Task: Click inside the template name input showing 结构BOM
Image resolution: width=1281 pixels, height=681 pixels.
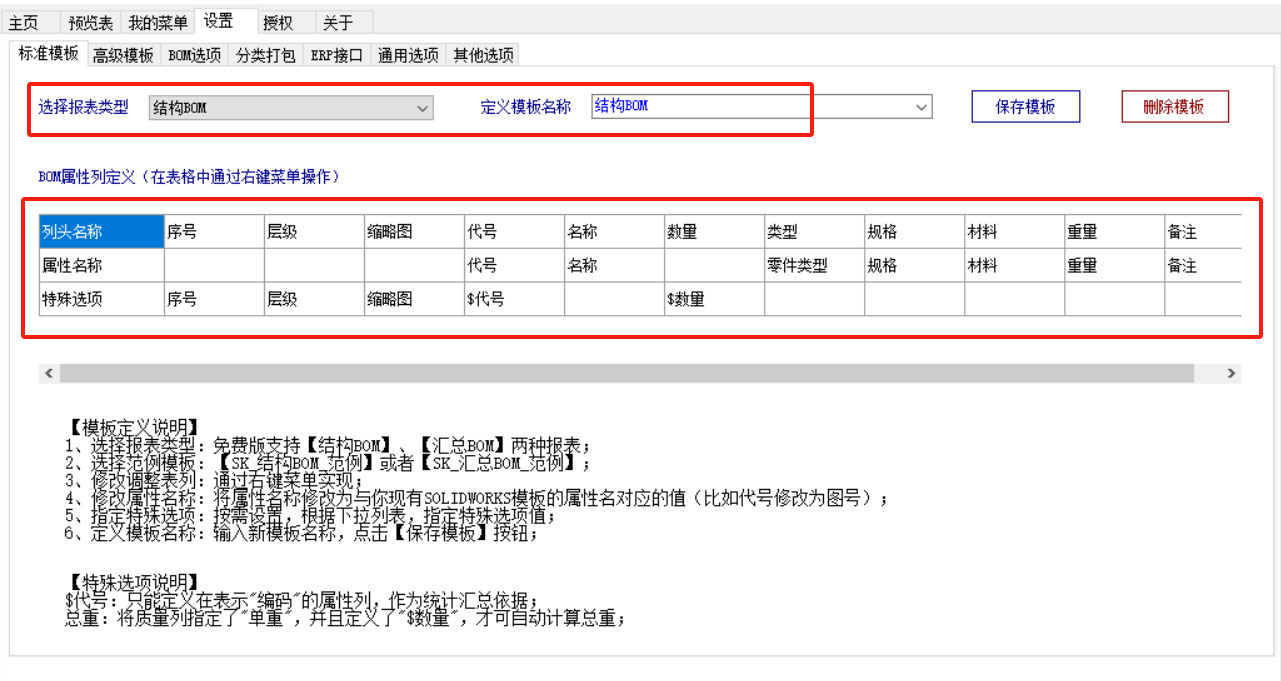Action: point(700,106)
